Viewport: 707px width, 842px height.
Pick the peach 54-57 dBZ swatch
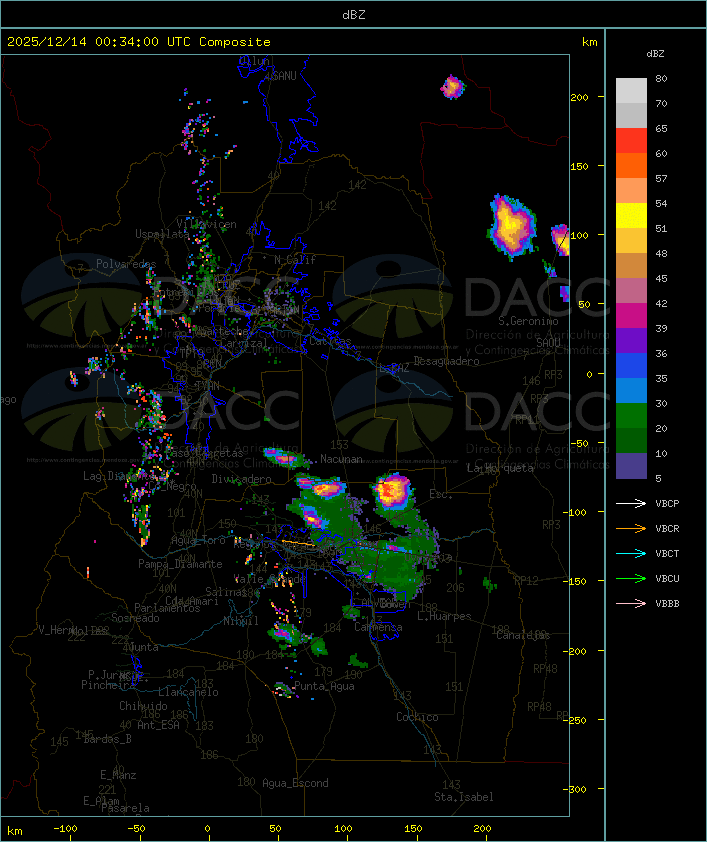631,190
